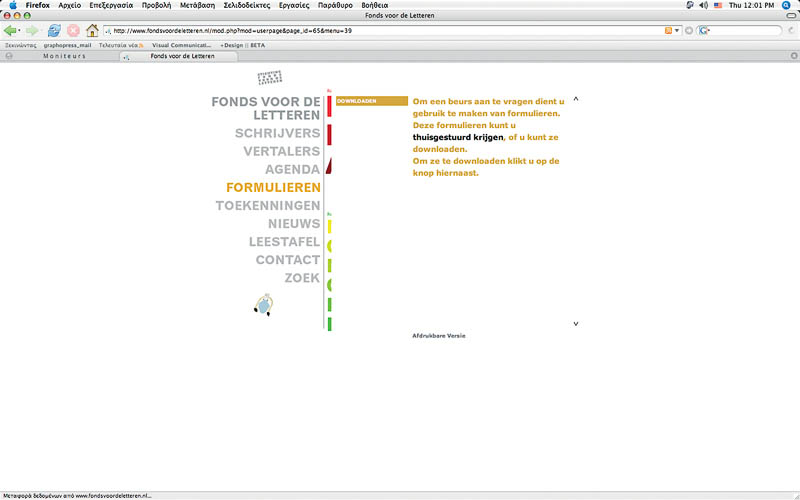
Task: Click the small logo above the site menu
Action: tap(269, 78)
